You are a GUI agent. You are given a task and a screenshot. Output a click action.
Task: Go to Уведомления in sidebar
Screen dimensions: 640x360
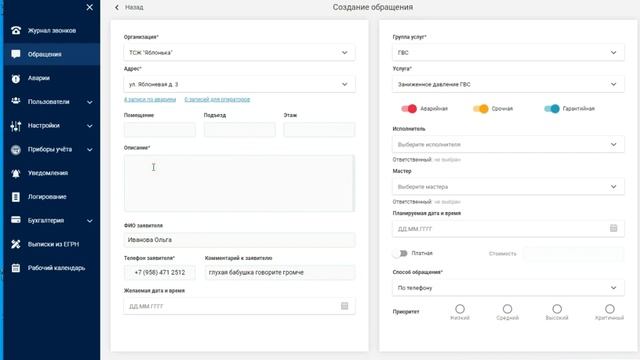click(x=52, y=173)
